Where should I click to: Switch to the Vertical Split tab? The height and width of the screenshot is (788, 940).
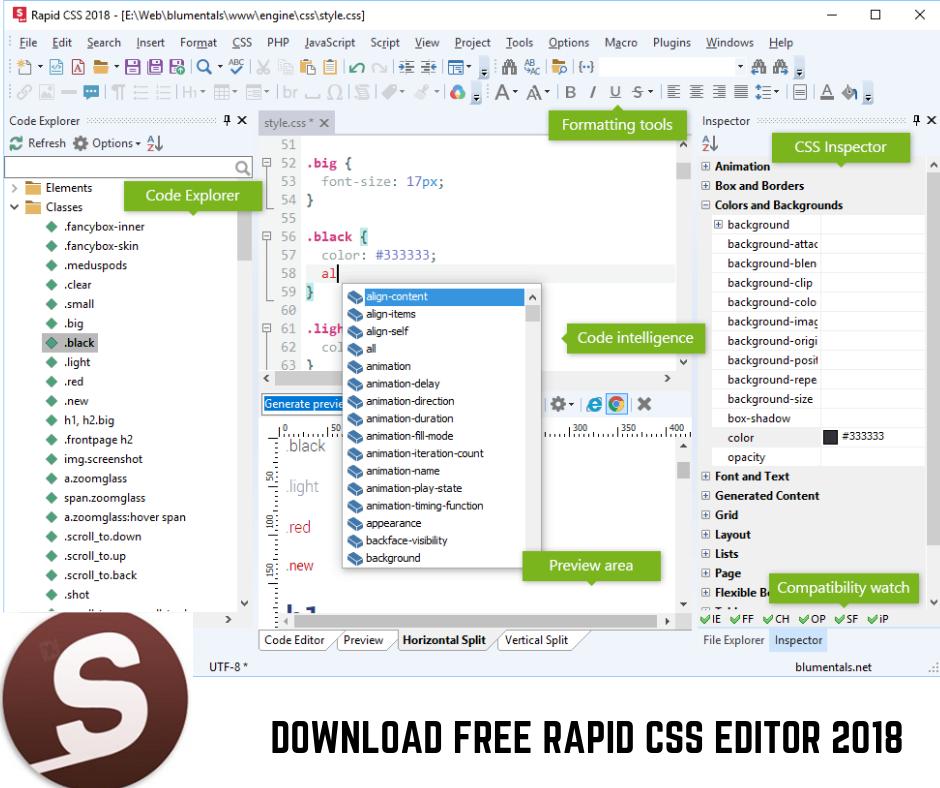click(x=536, y=640)
